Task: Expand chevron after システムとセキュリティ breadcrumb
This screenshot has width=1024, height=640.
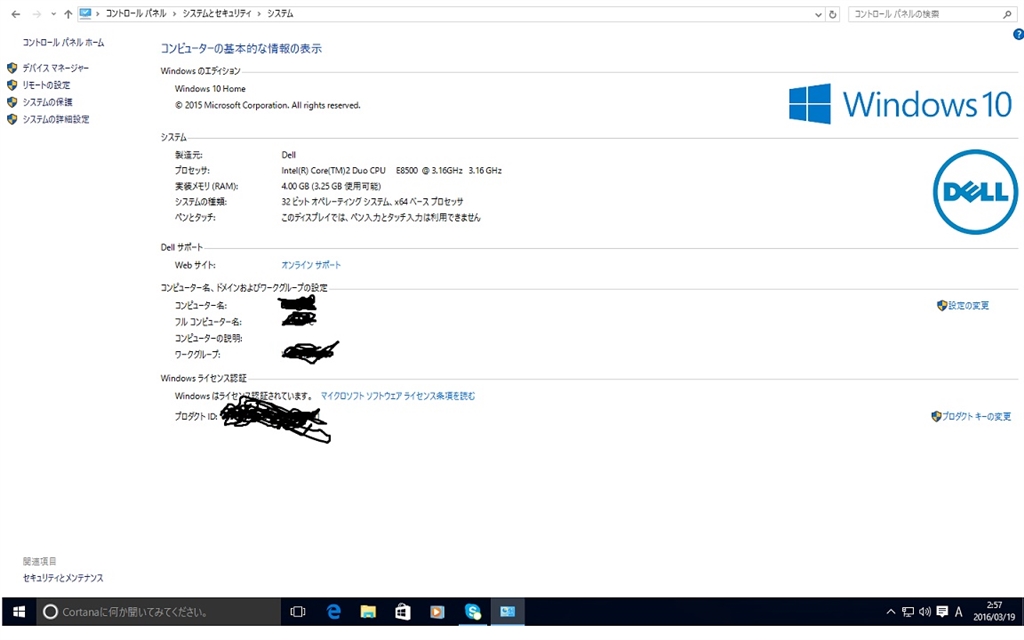Action: (x=259, y=14)
